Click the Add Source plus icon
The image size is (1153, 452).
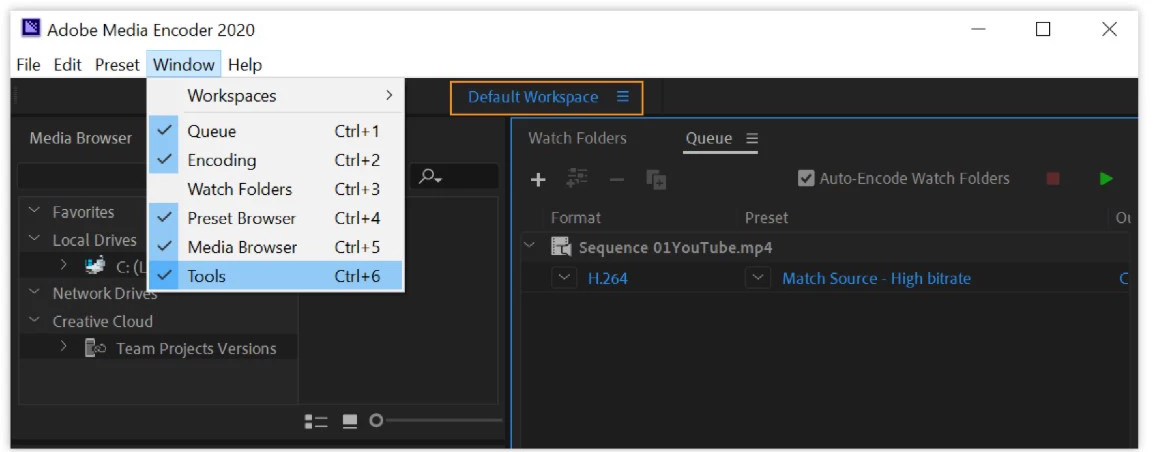point(538,179)
